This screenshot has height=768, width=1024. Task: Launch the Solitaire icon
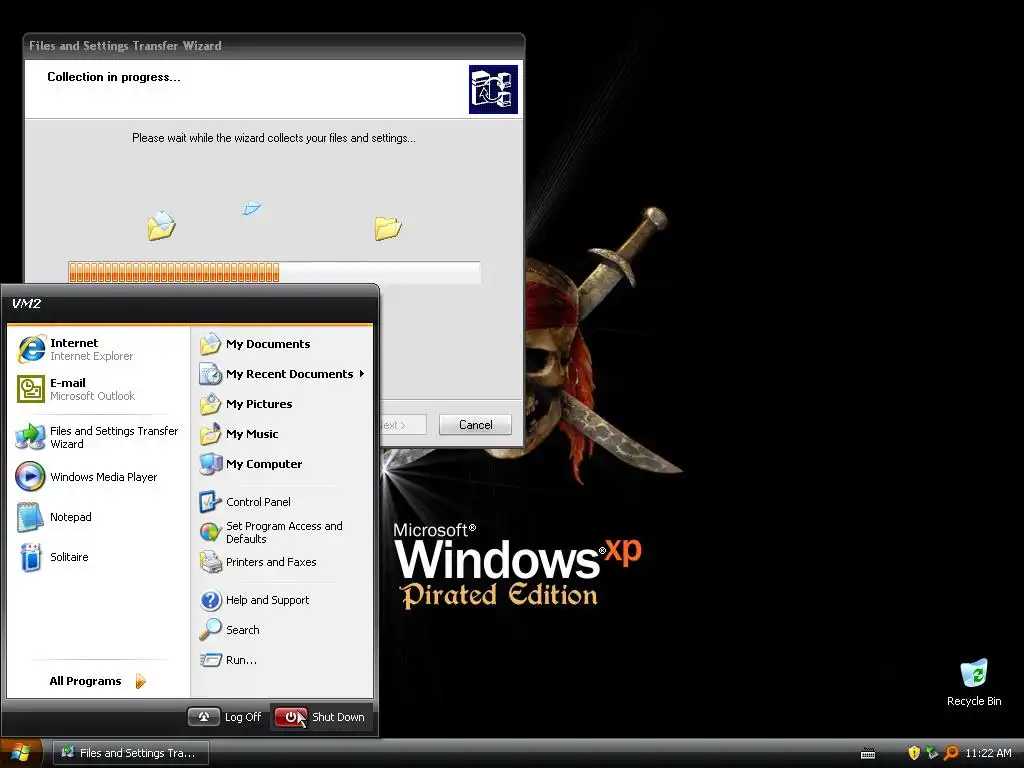coord(31,557)
